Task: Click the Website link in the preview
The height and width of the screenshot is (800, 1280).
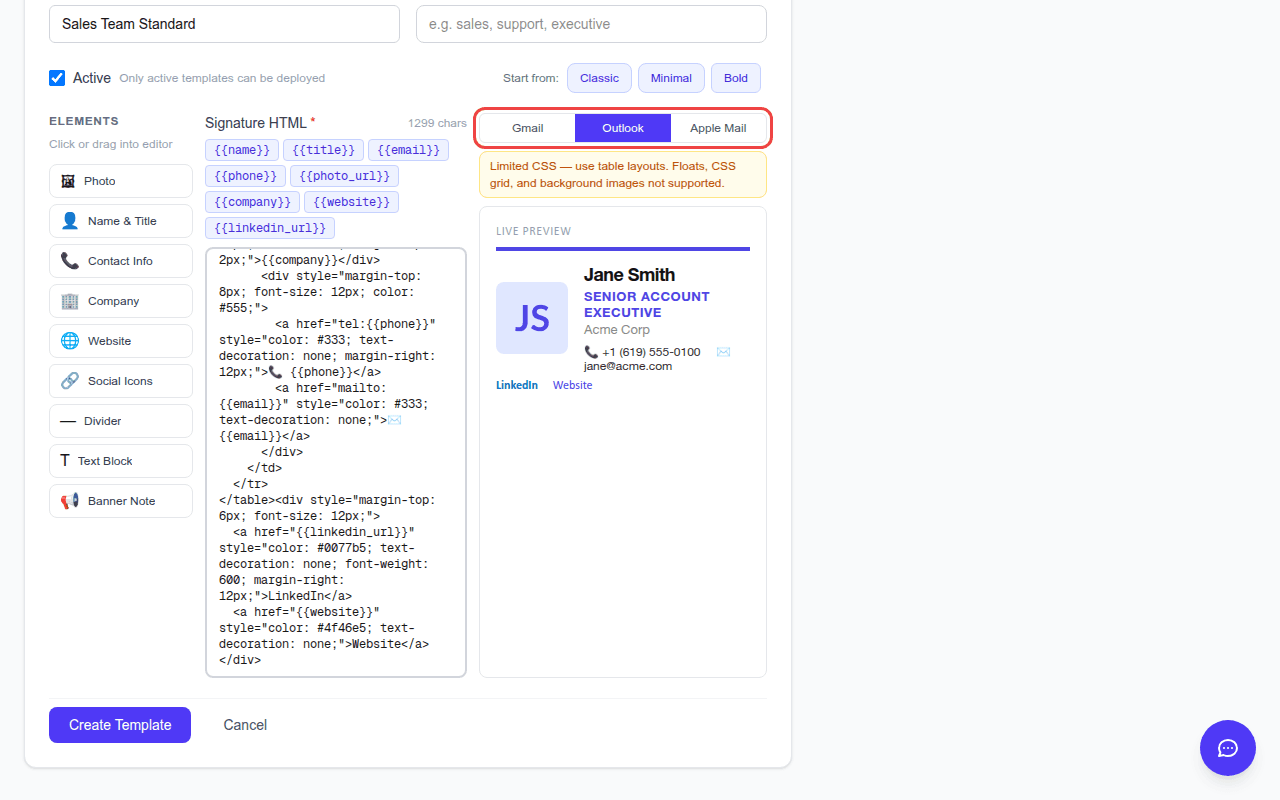Action: click(573, 385)
